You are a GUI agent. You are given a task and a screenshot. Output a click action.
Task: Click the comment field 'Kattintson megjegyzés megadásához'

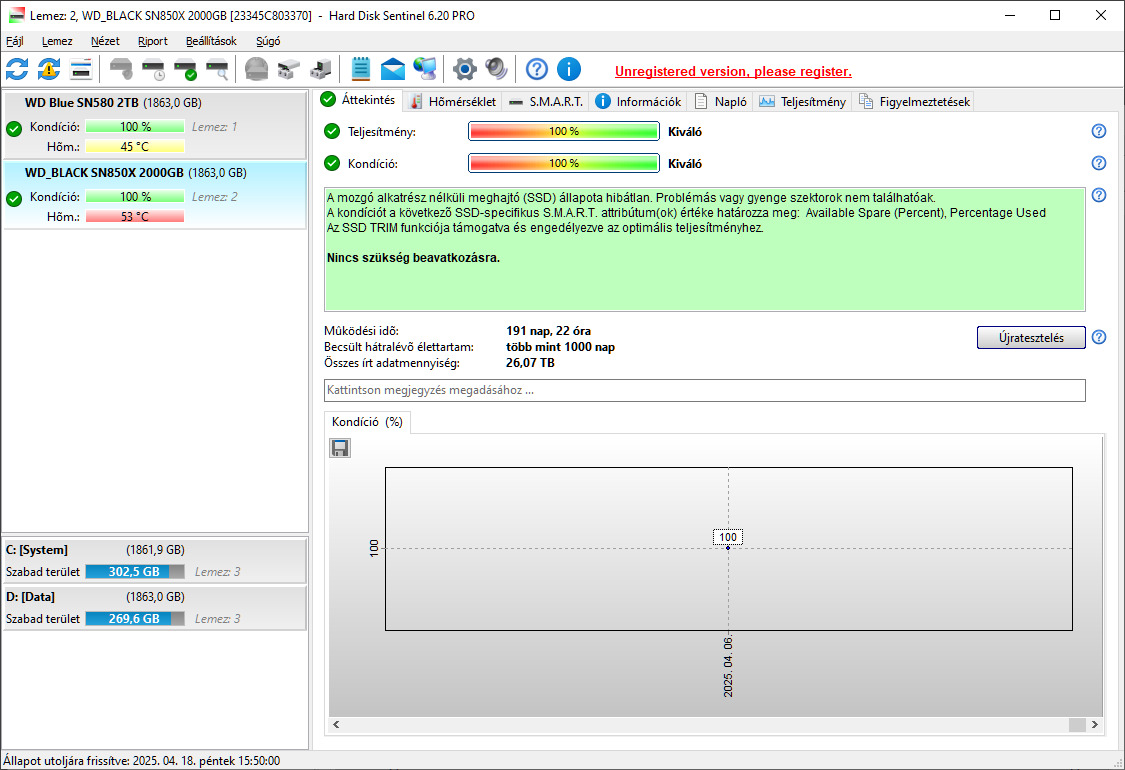click(x=705, y=390)
